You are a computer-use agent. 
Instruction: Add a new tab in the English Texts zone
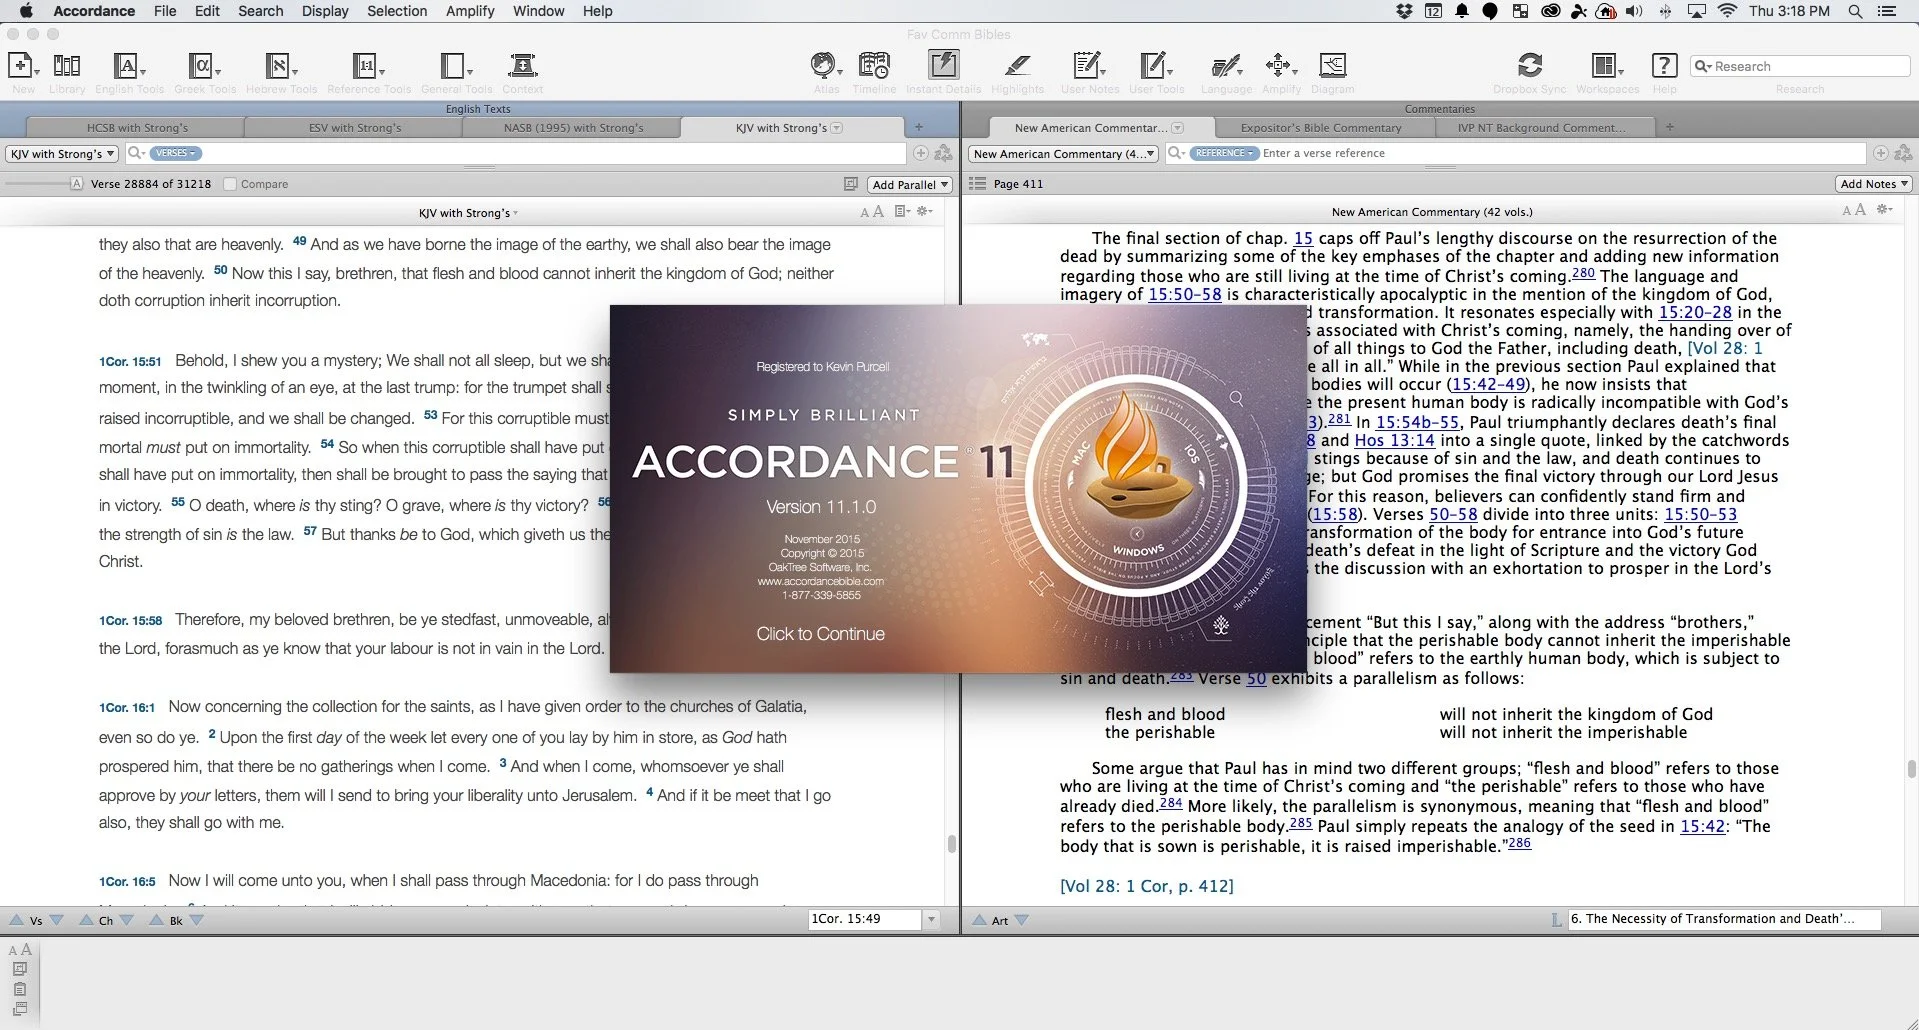(919, 127)
